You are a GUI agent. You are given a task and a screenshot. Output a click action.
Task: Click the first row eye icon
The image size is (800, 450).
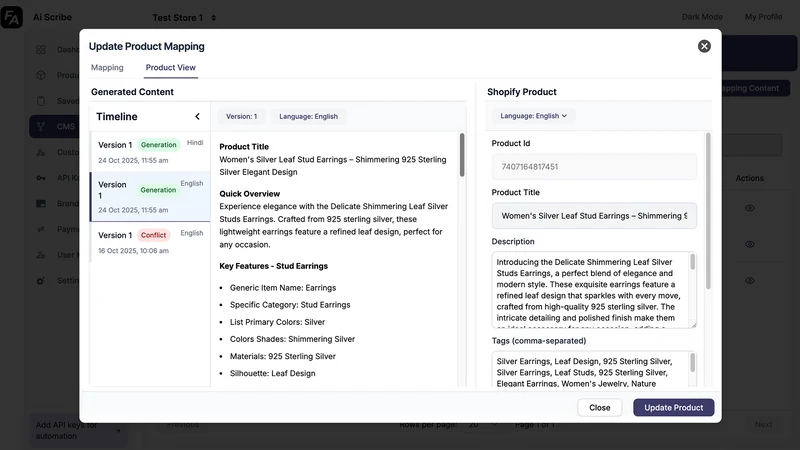pos(749,208)
